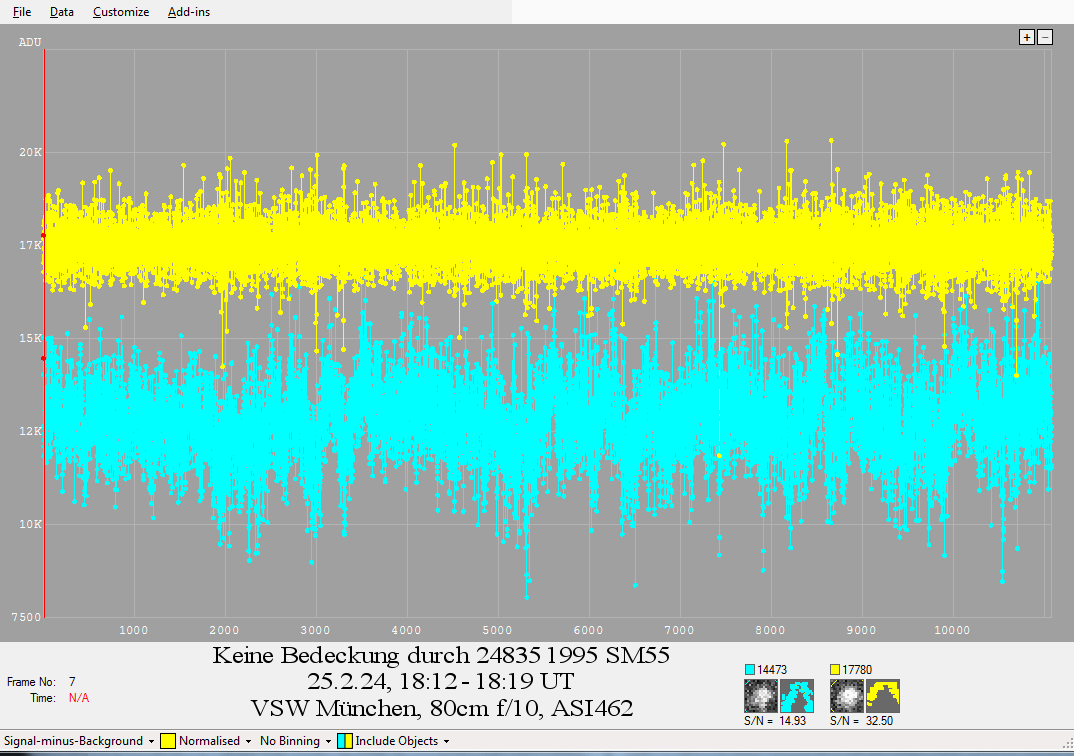The width and height of the screenshot is (1074, 756).
Task: Open the Add-ins menu
Action: point(189,12)
